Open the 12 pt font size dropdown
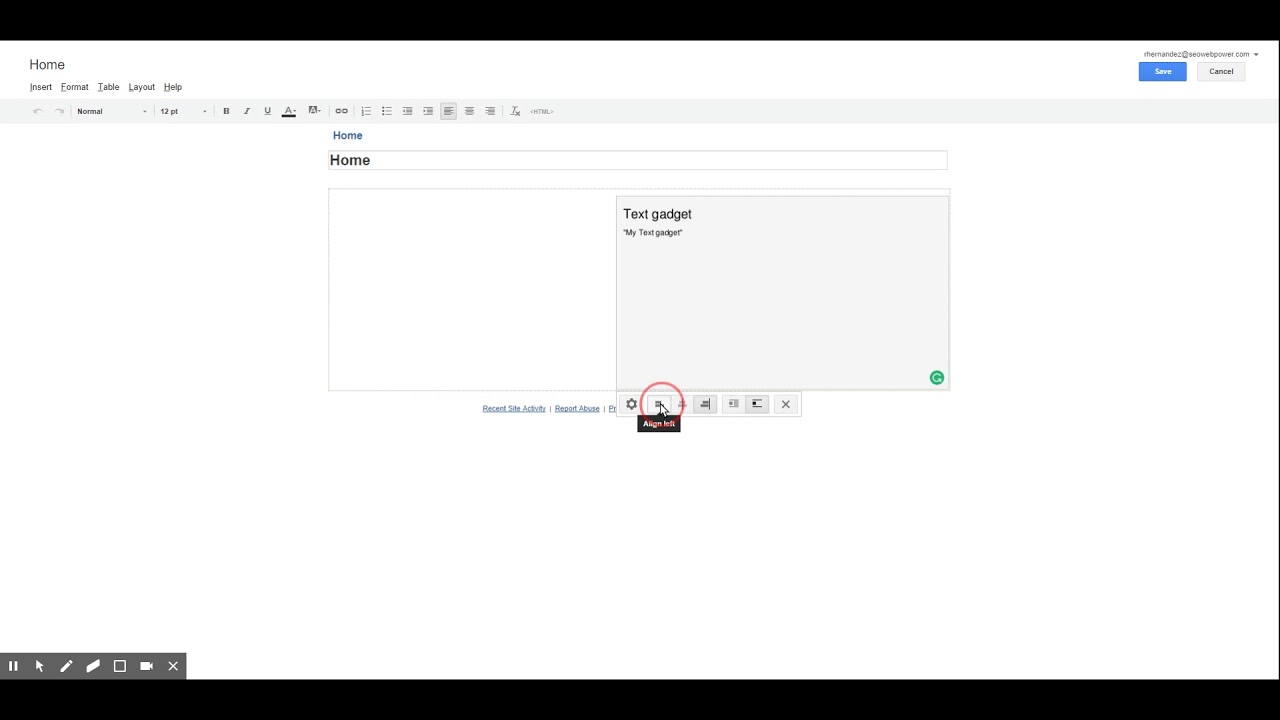This screenshot has height=720, width=1280. [x=183, y=111]
